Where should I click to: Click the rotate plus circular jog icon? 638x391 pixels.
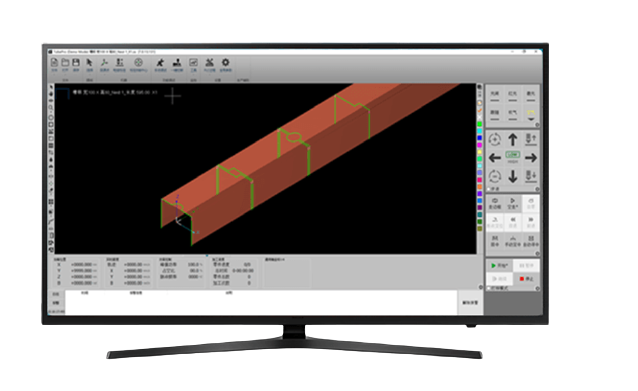[x=495, y=140]
